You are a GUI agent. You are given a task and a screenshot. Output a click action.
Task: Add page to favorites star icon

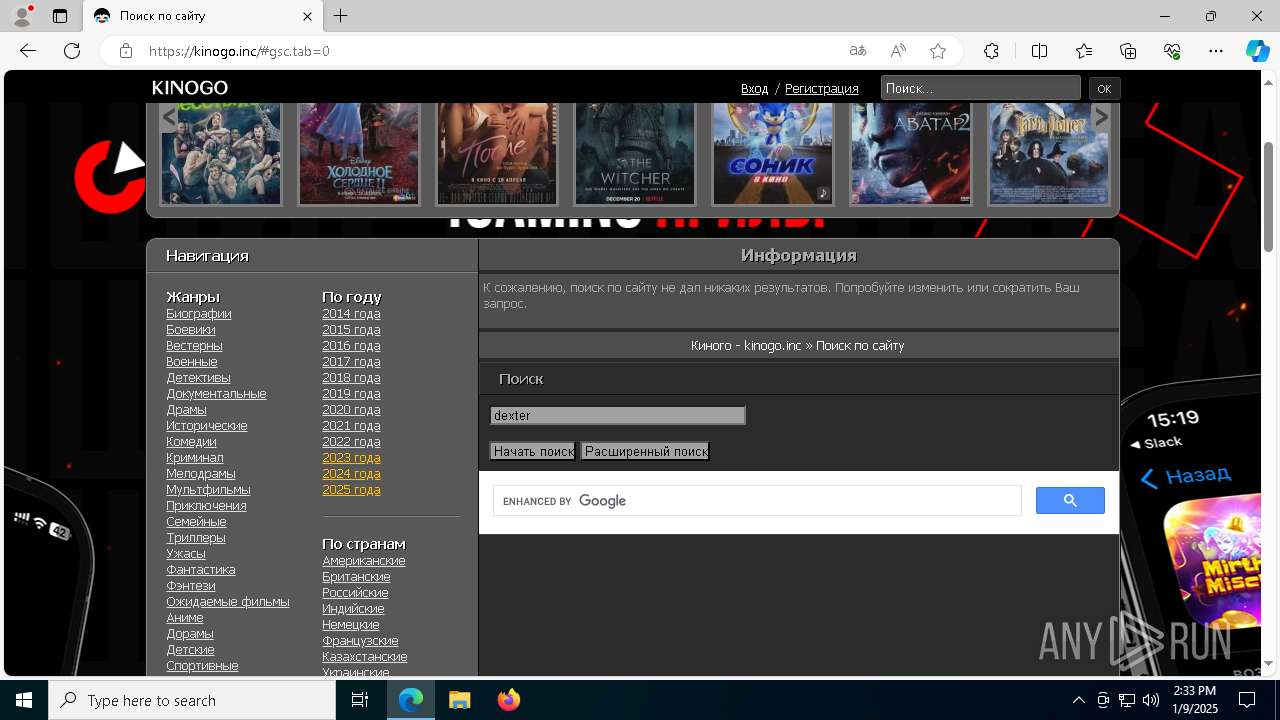[938, 51]
